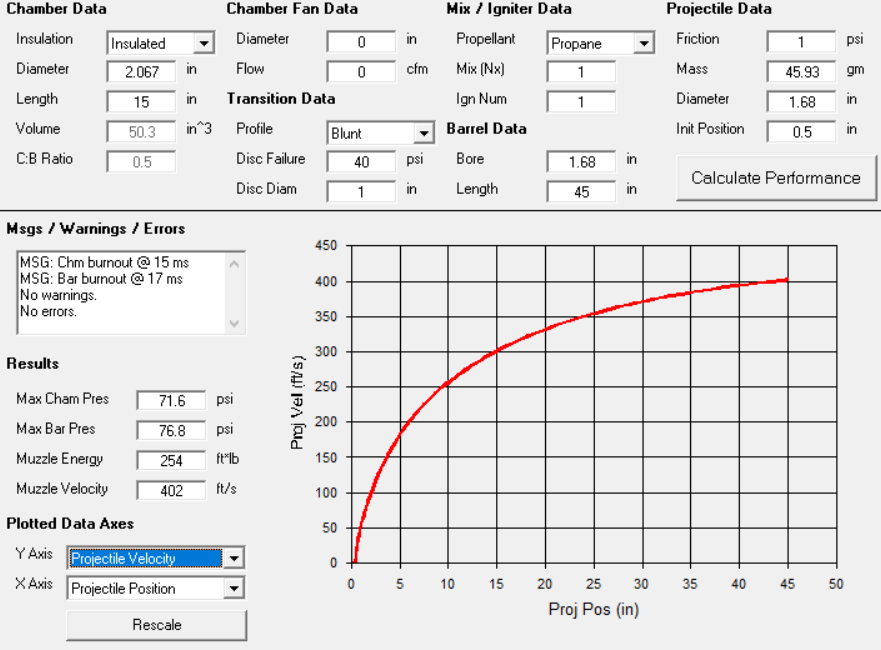This screenshot has height=650, width=881.
Task: Open the Insulation dropdown
Action: 204,43
